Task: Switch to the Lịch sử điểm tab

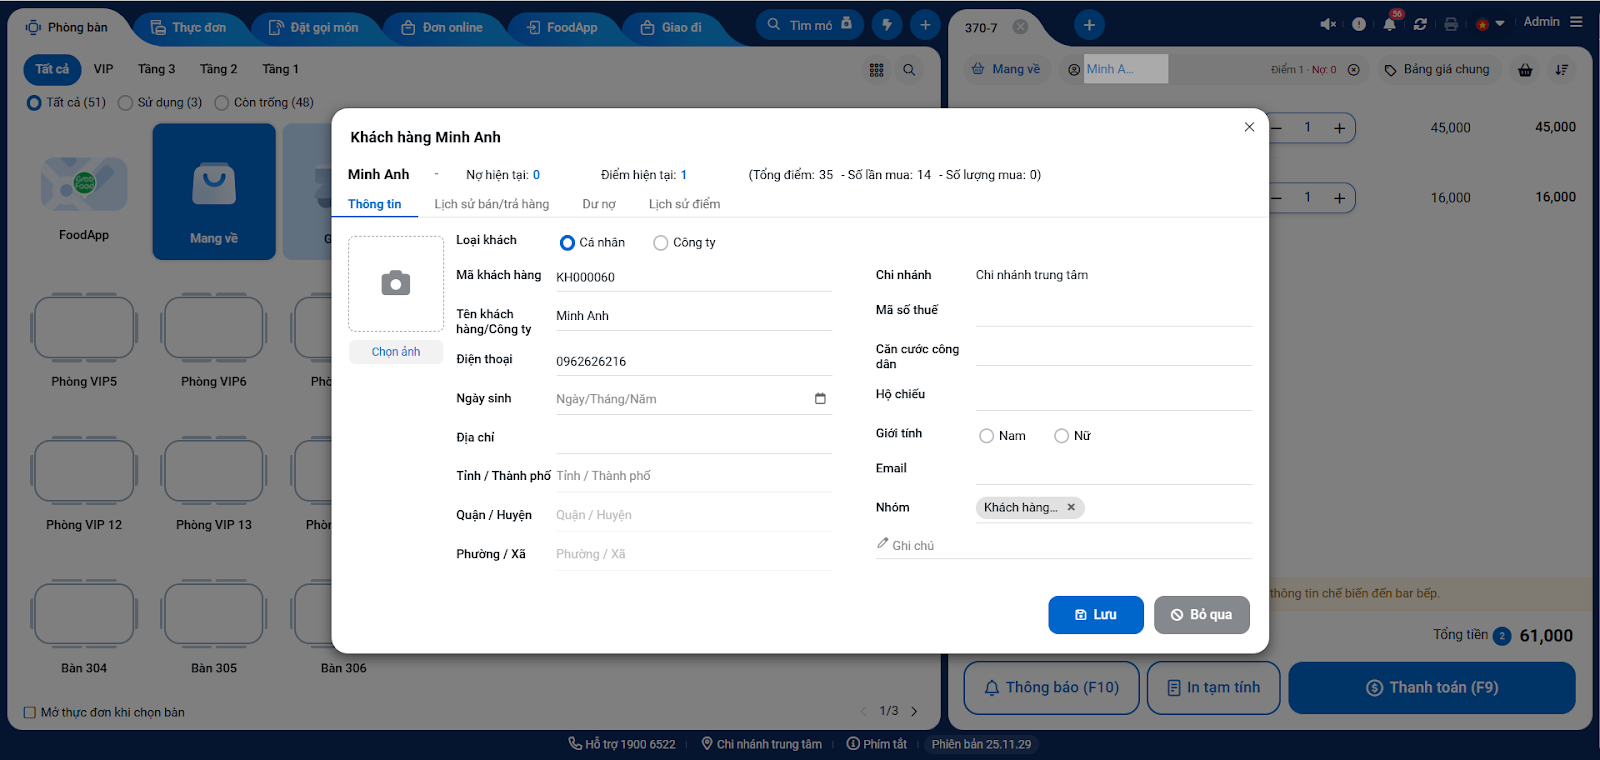Action: (x=685, y=204)
